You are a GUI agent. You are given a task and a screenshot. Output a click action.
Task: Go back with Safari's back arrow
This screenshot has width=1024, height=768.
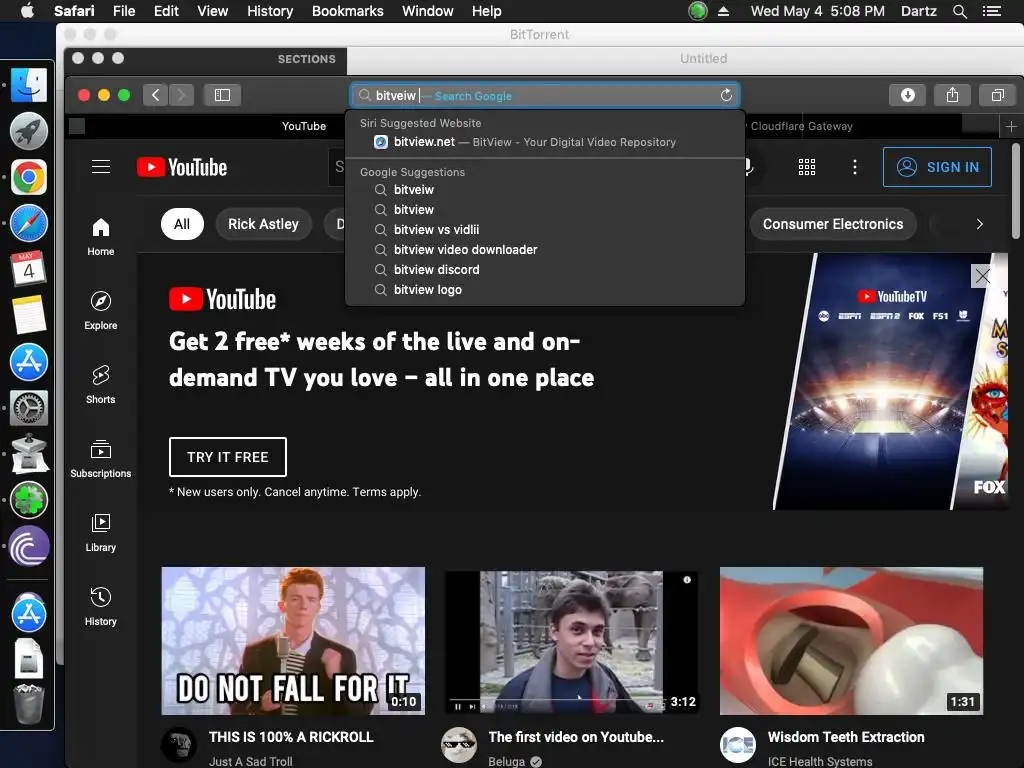[155, 95]
